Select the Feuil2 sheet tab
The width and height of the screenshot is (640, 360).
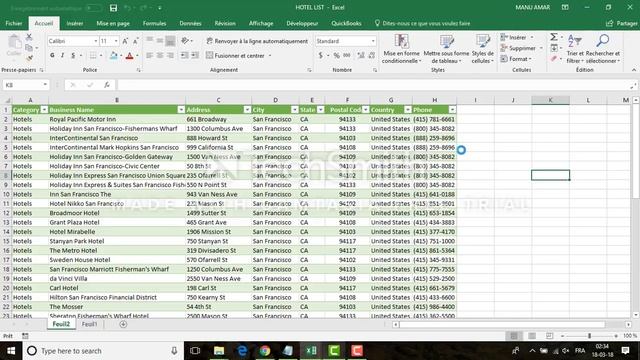pyautogui.click(x=61, y=324)
